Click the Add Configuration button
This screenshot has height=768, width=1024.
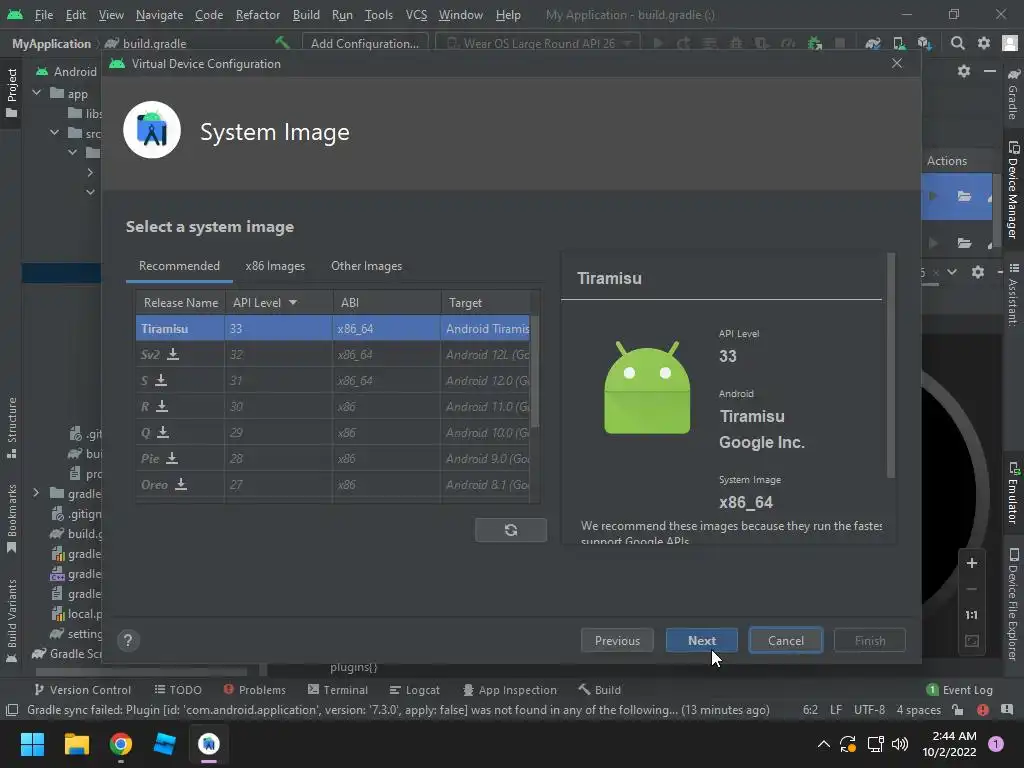click(x=364, y=43)
